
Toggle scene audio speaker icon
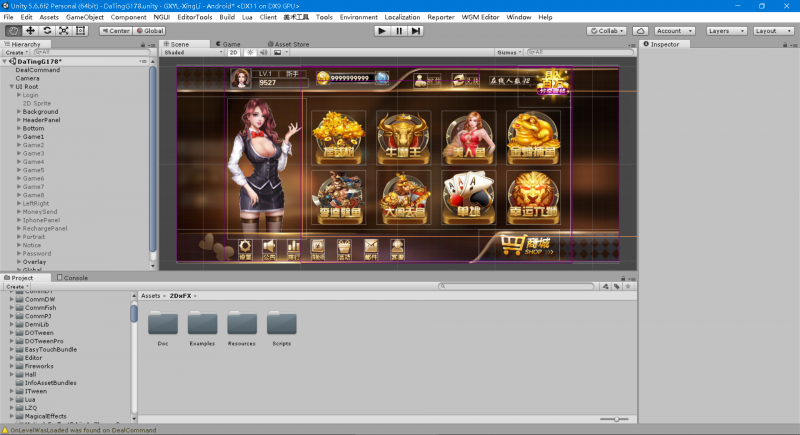[x=262, y=52]
